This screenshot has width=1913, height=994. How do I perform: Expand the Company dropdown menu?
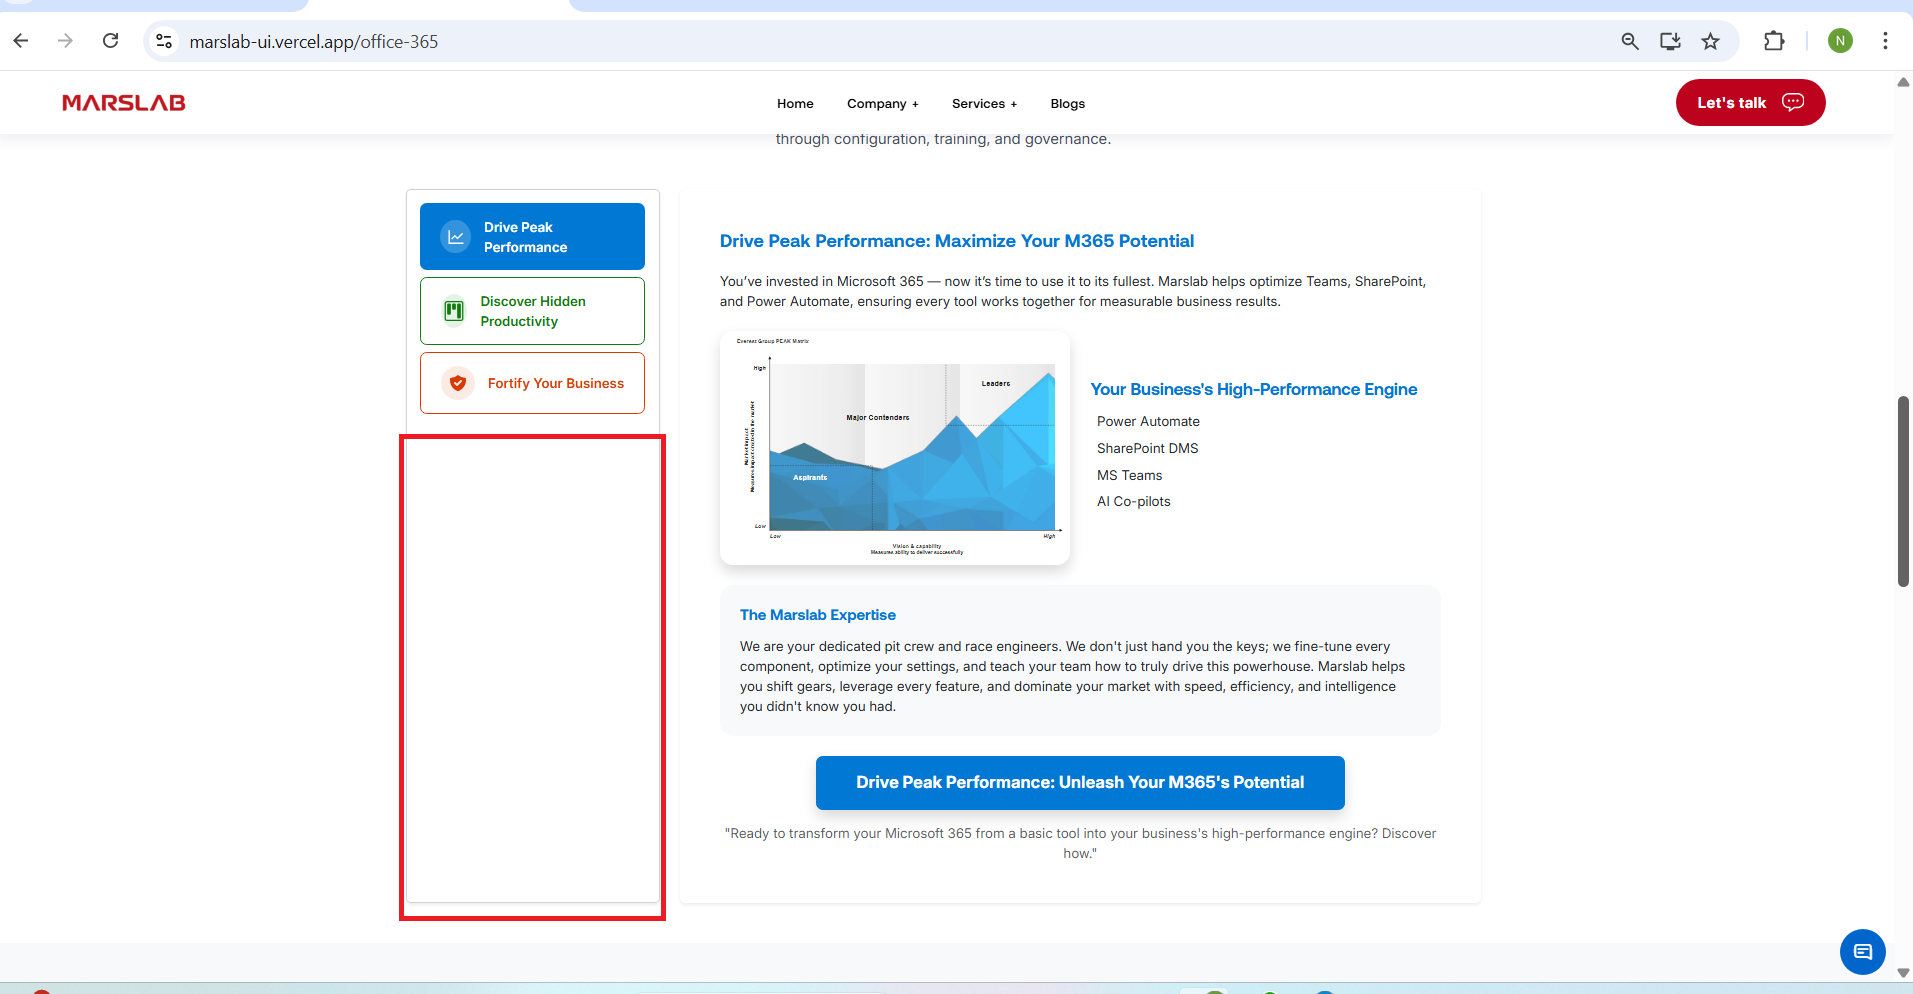882,104
